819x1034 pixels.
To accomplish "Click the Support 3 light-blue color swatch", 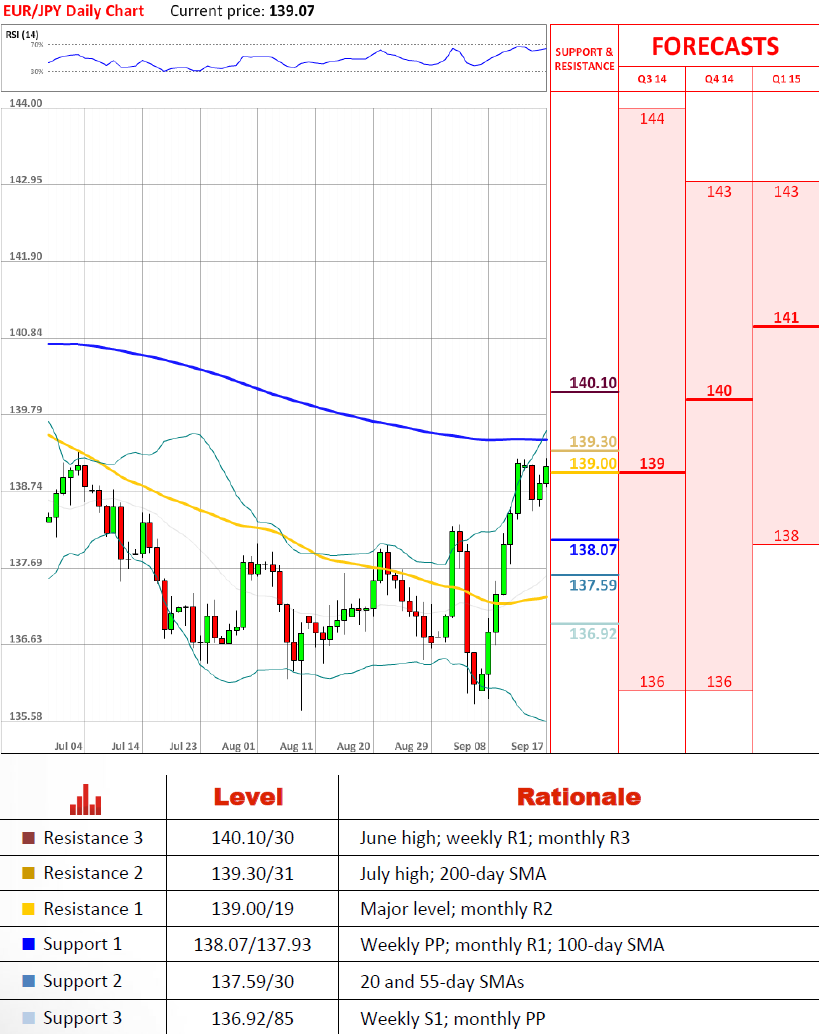I will tap(28, 1018).
